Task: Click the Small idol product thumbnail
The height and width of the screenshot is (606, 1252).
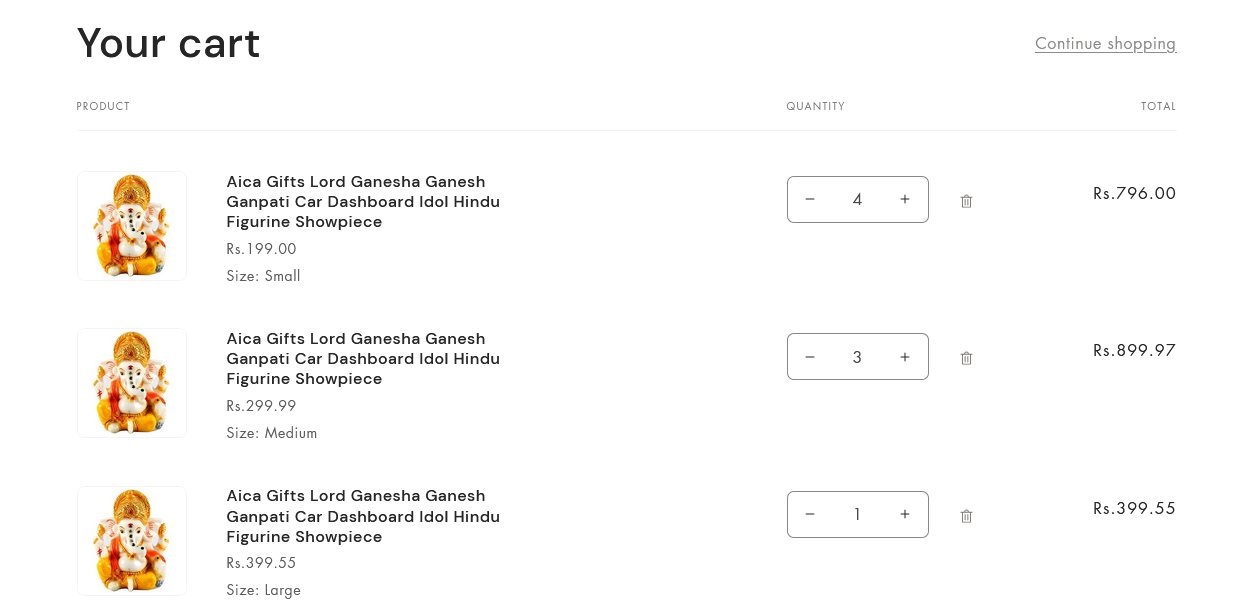Action: pos(132,226)
